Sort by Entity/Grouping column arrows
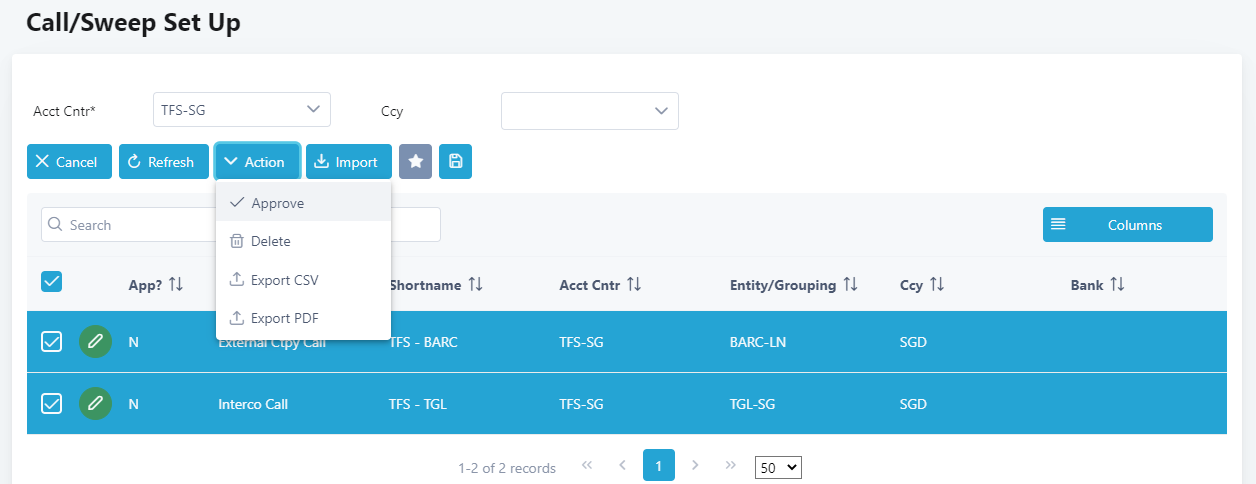 click(850, 285)
